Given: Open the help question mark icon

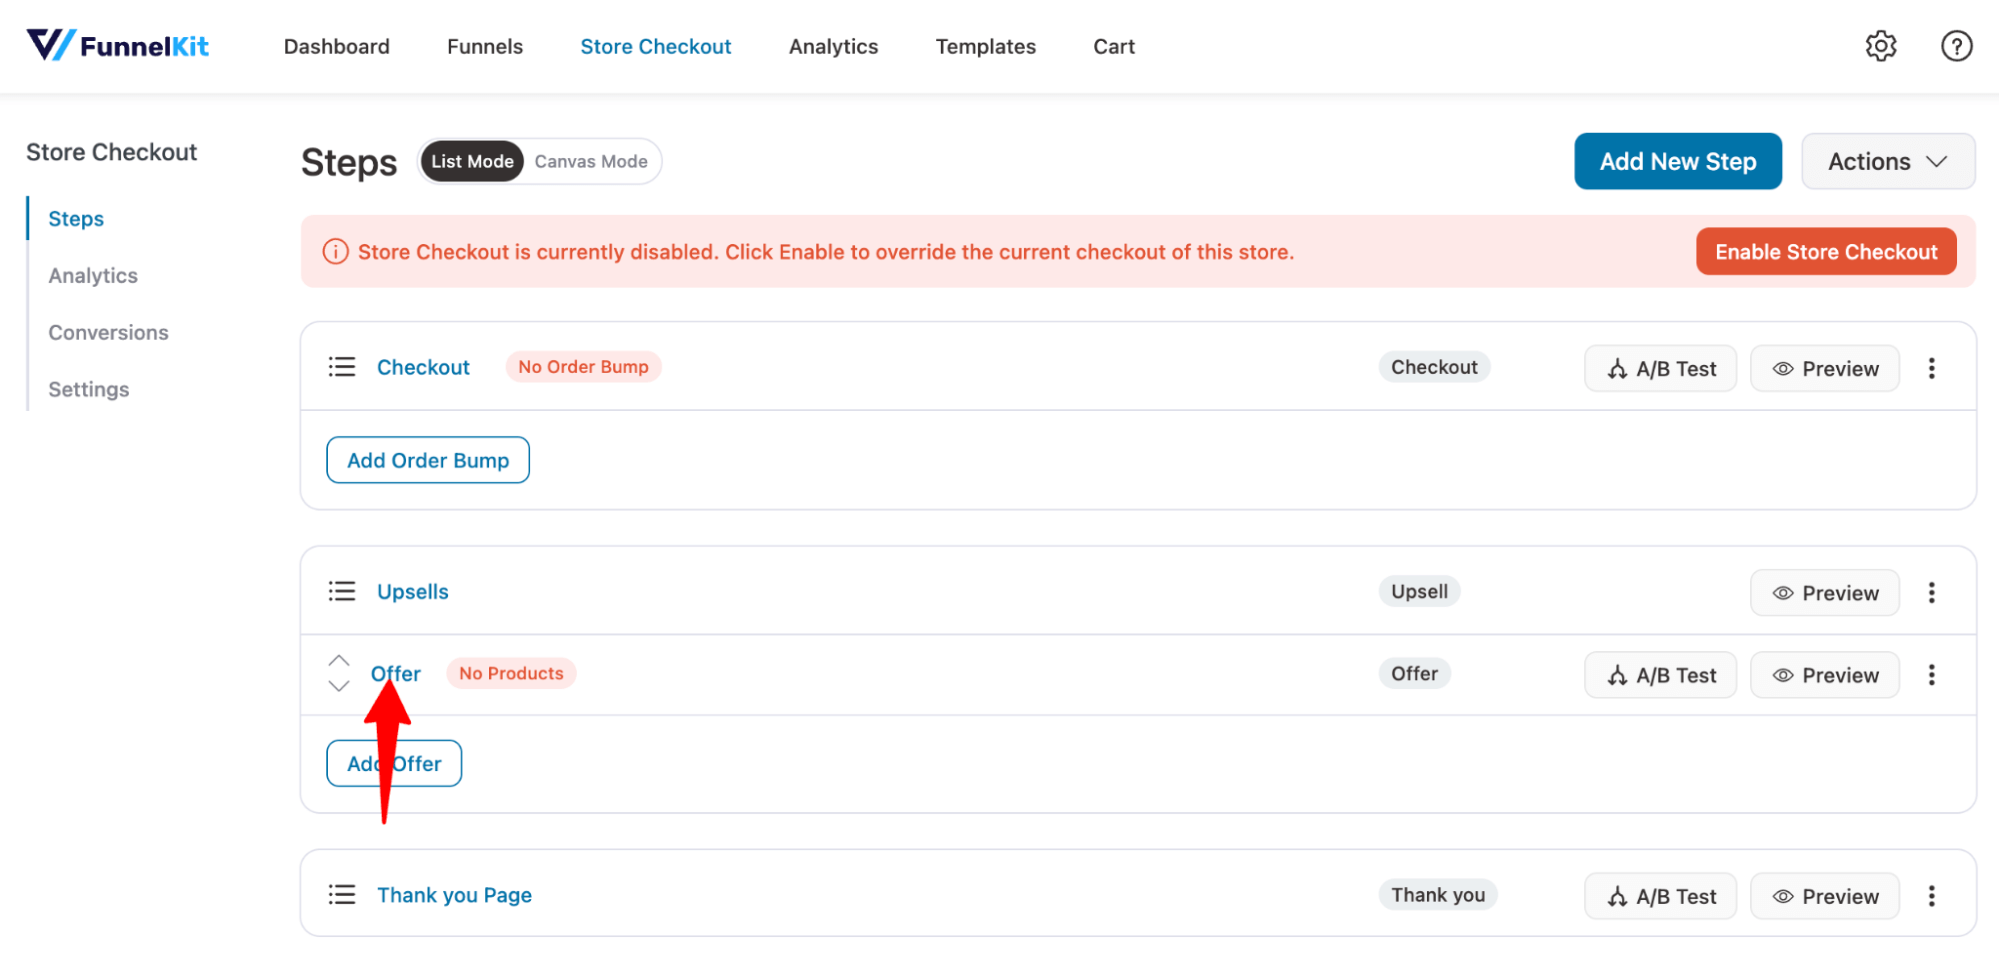Looking at the screenshot, I should [1956, 46].
